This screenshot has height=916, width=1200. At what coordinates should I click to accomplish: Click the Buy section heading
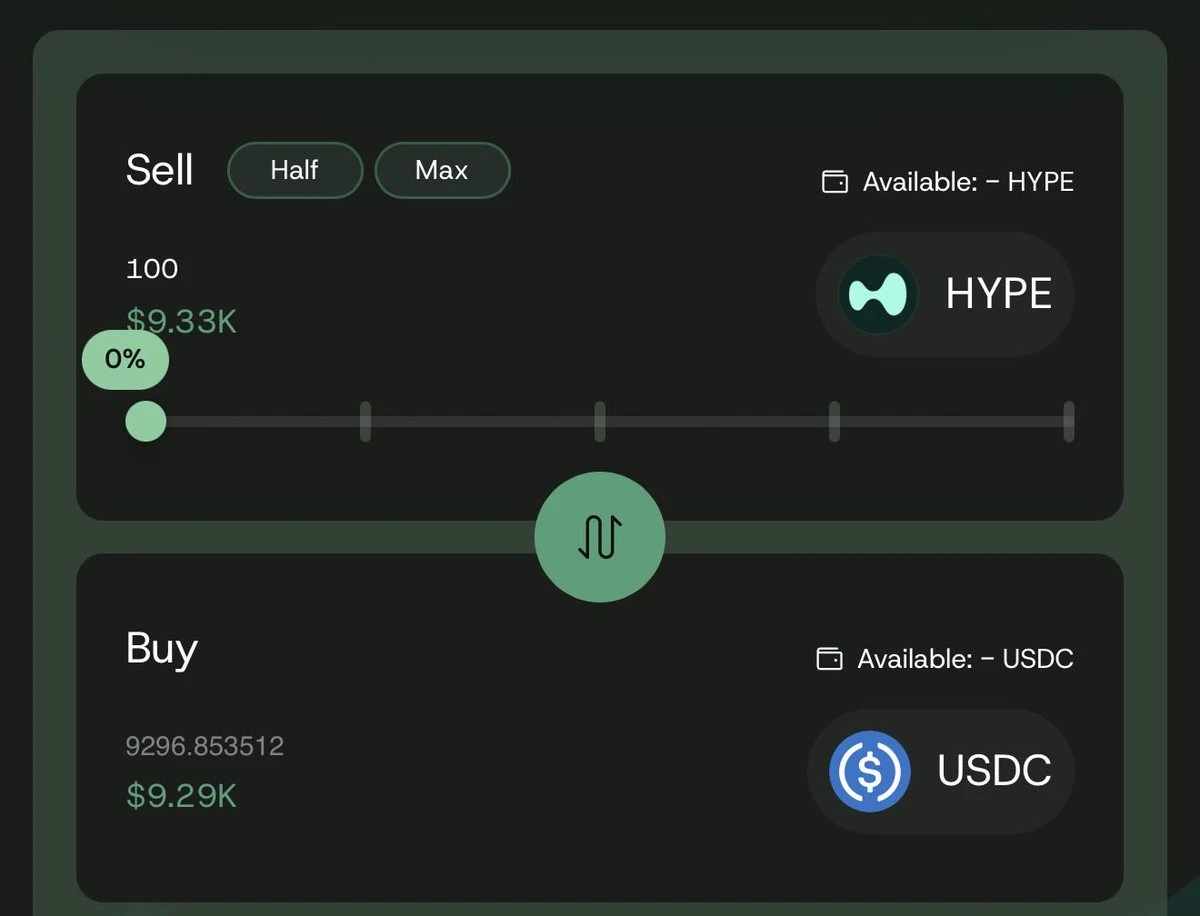click(162, 650)
